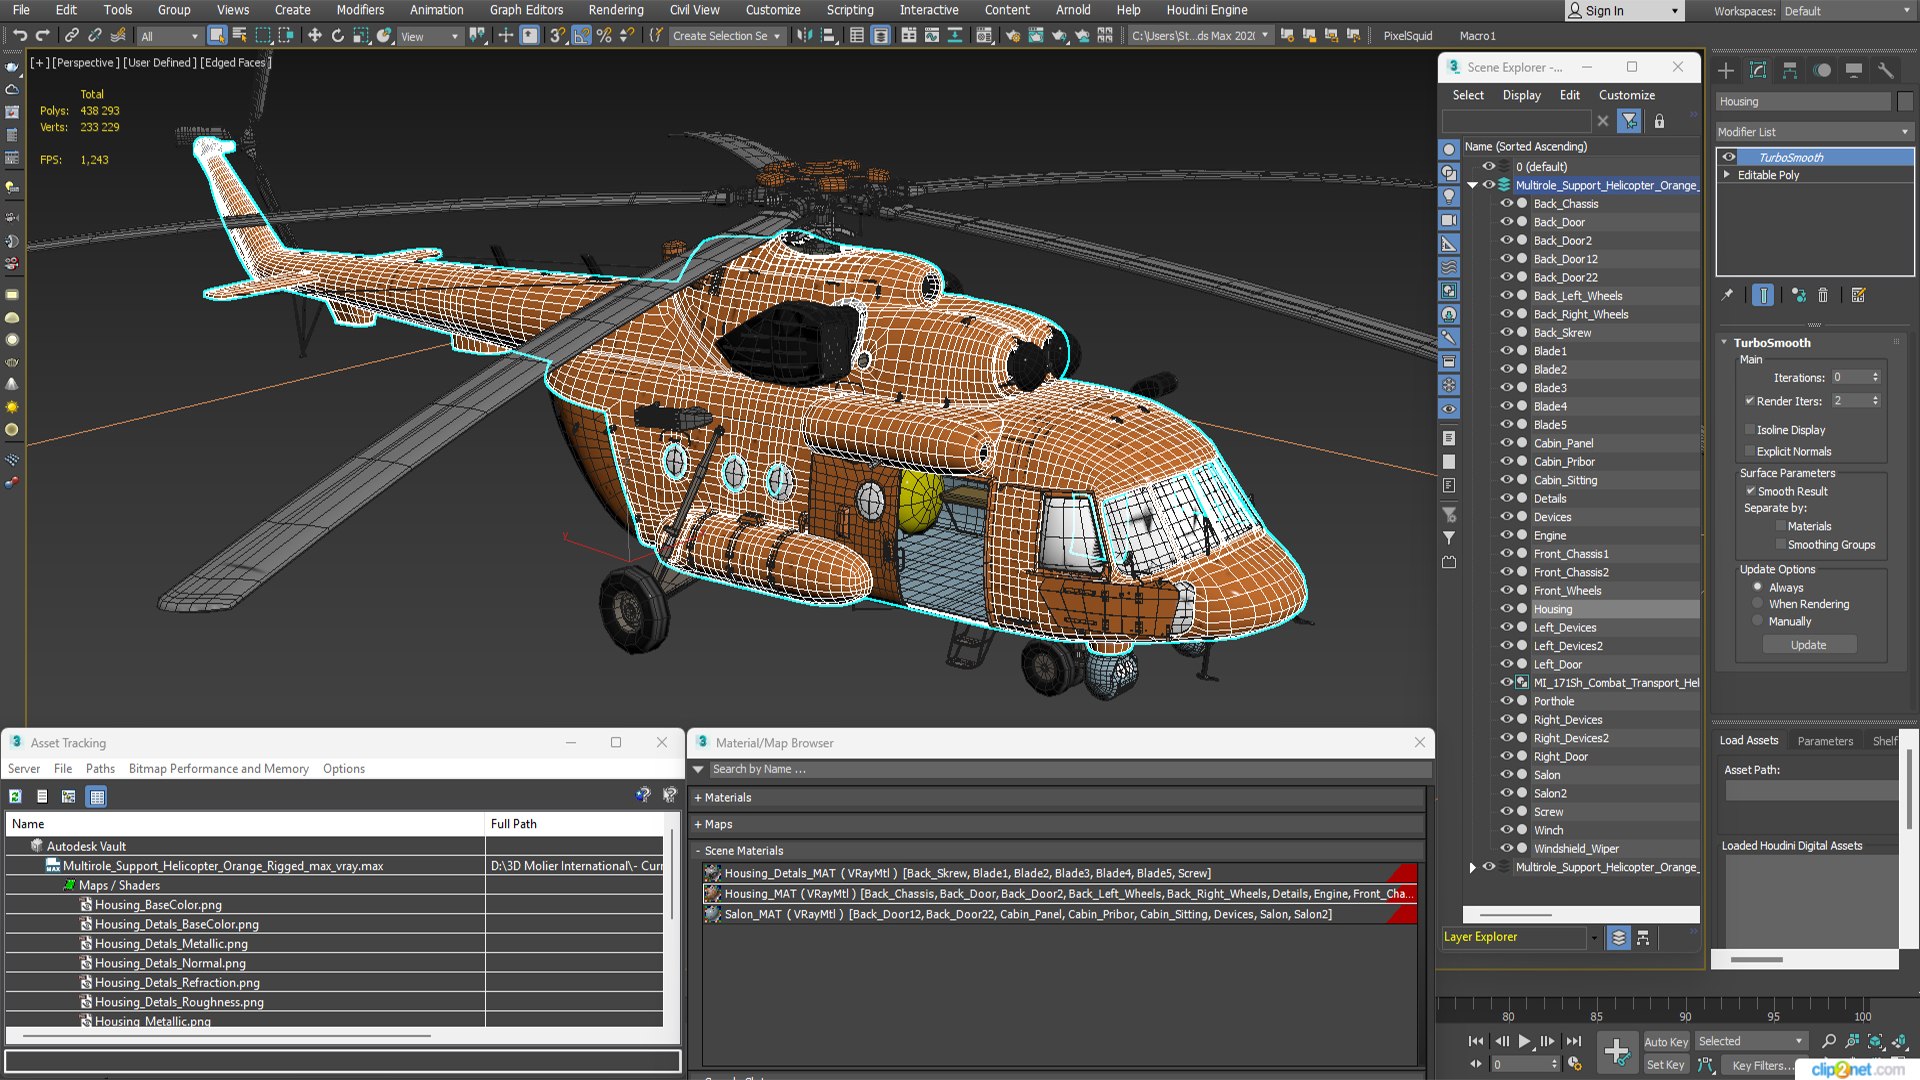The height and width of the screenshot is (1080, 1920).
Task: Open the Rendering menu
Action: click(x=616, y=10)
